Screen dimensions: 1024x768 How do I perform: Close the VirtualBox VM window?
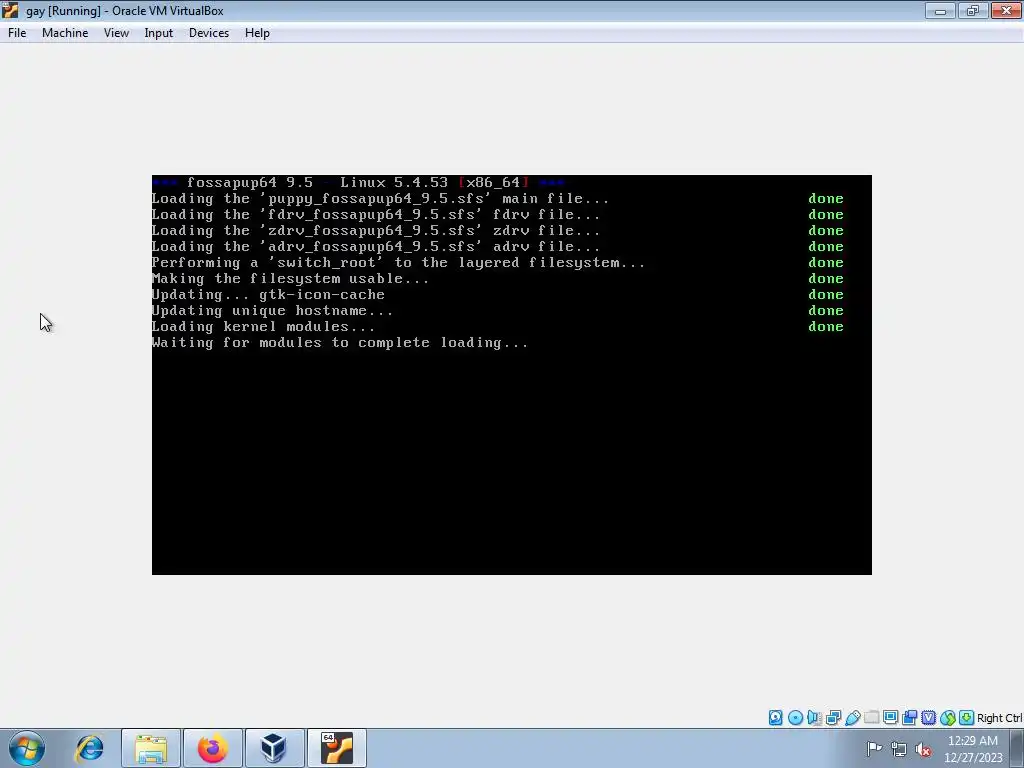[1006, 10]
